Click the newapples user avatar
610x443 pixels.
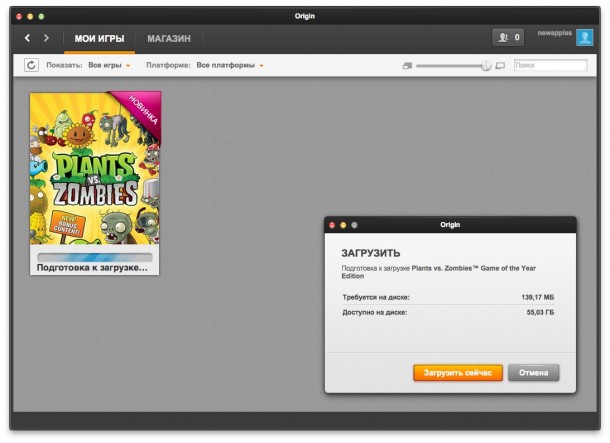(584, 38)
